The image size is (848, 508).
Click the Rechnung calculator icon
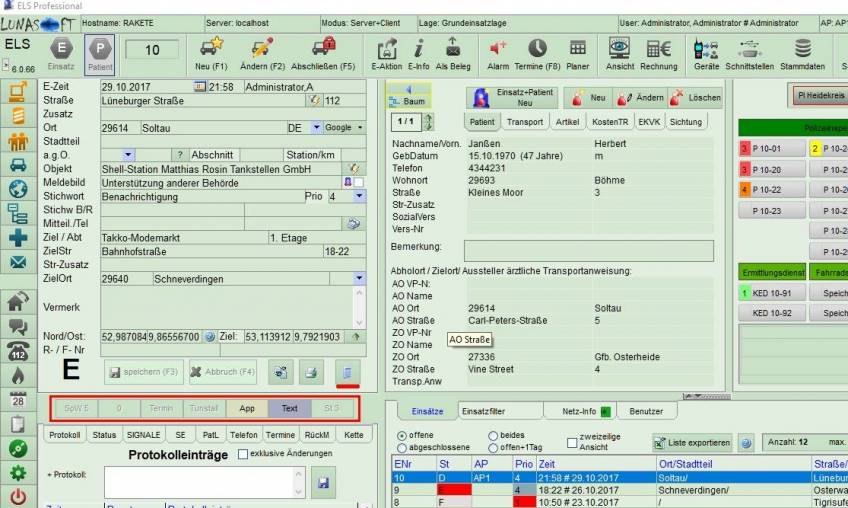[658, 49]
